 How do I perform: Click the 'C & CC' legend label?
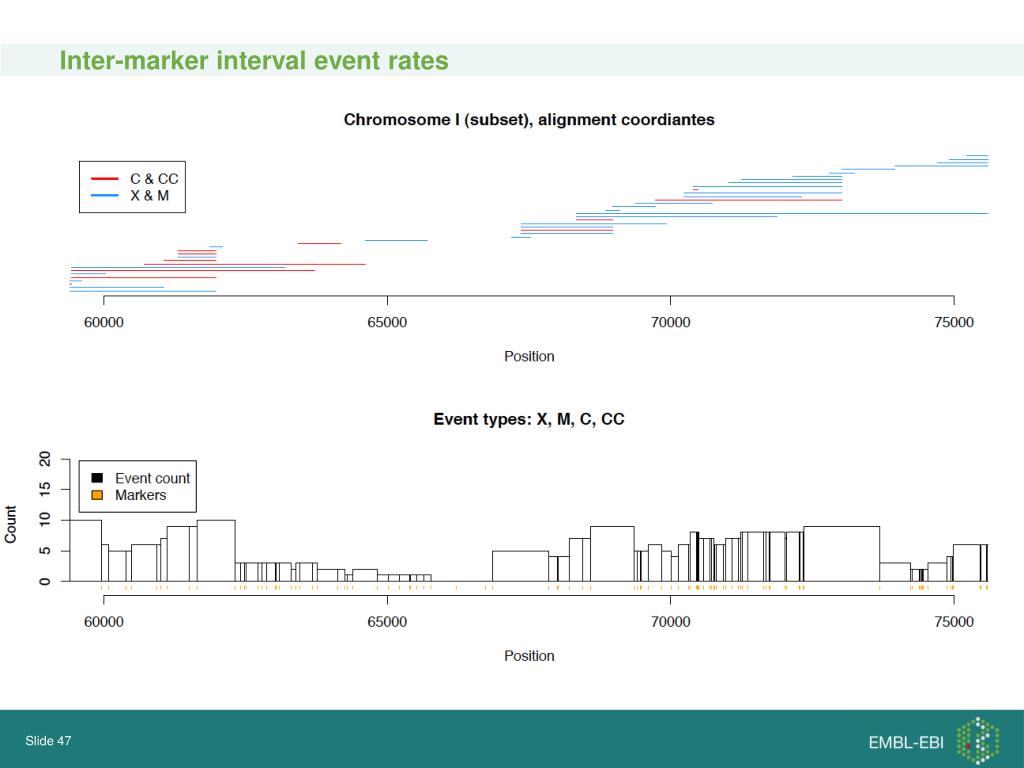[x=154, y=179]
